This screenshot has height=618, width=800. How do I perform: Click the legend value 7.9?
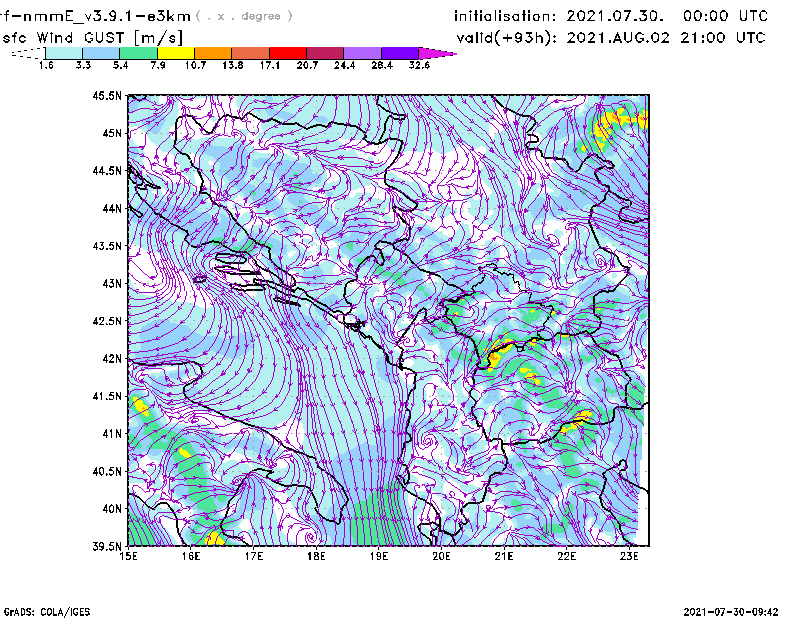point(158,65)
